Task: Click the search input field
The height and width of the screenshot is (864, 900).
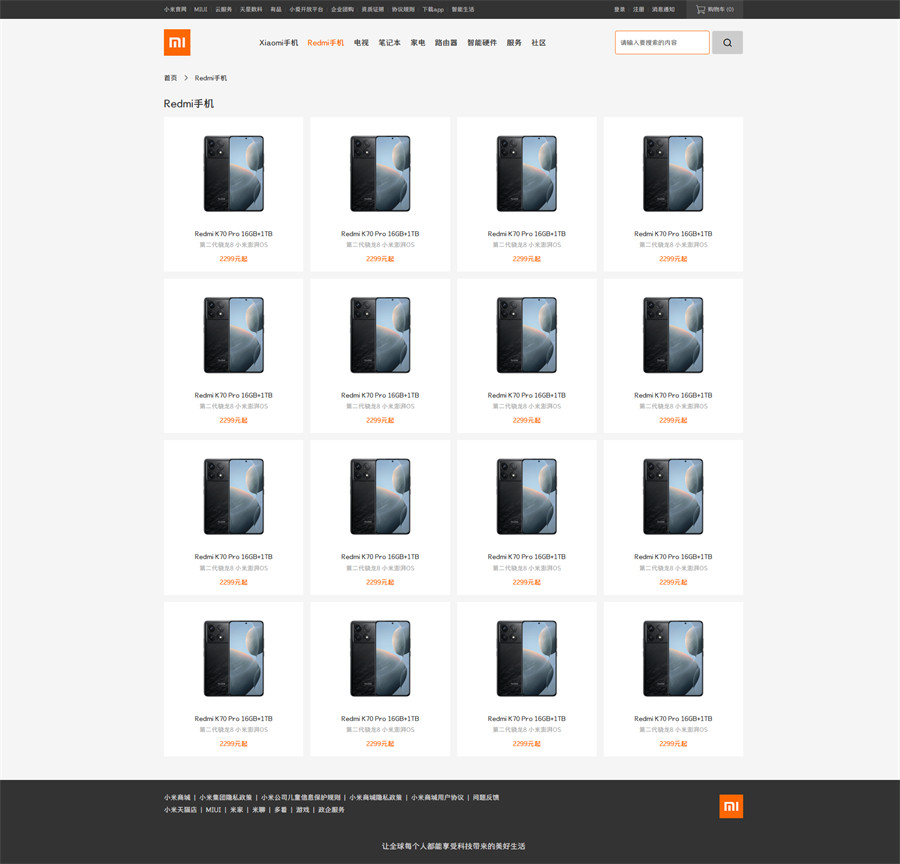Action: [x=661, y=43]
